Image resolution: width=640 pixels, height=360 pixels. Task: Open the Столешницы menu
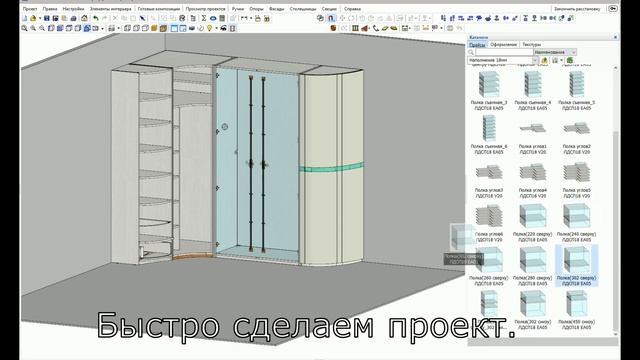(x=303, y=9)
